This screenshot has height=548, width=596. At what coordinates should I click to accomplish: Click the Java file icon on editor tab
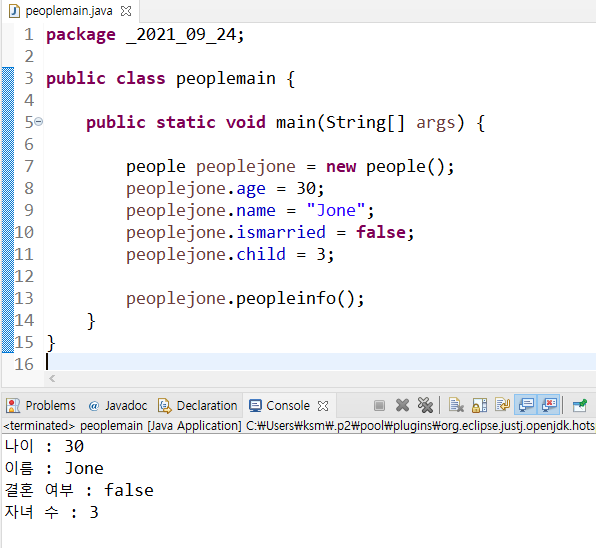[x=14, y=11]
